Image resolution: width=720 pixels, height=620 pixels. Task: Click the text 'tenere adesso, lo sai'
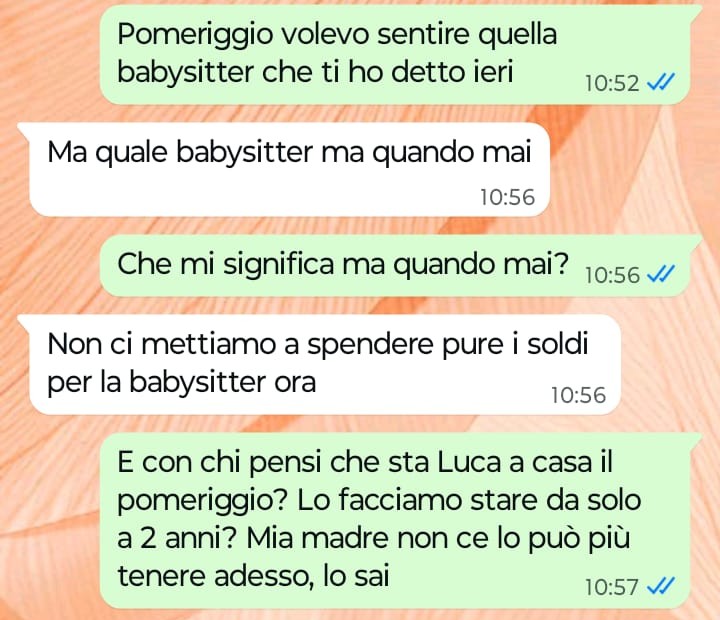click(x=253, y=575)
